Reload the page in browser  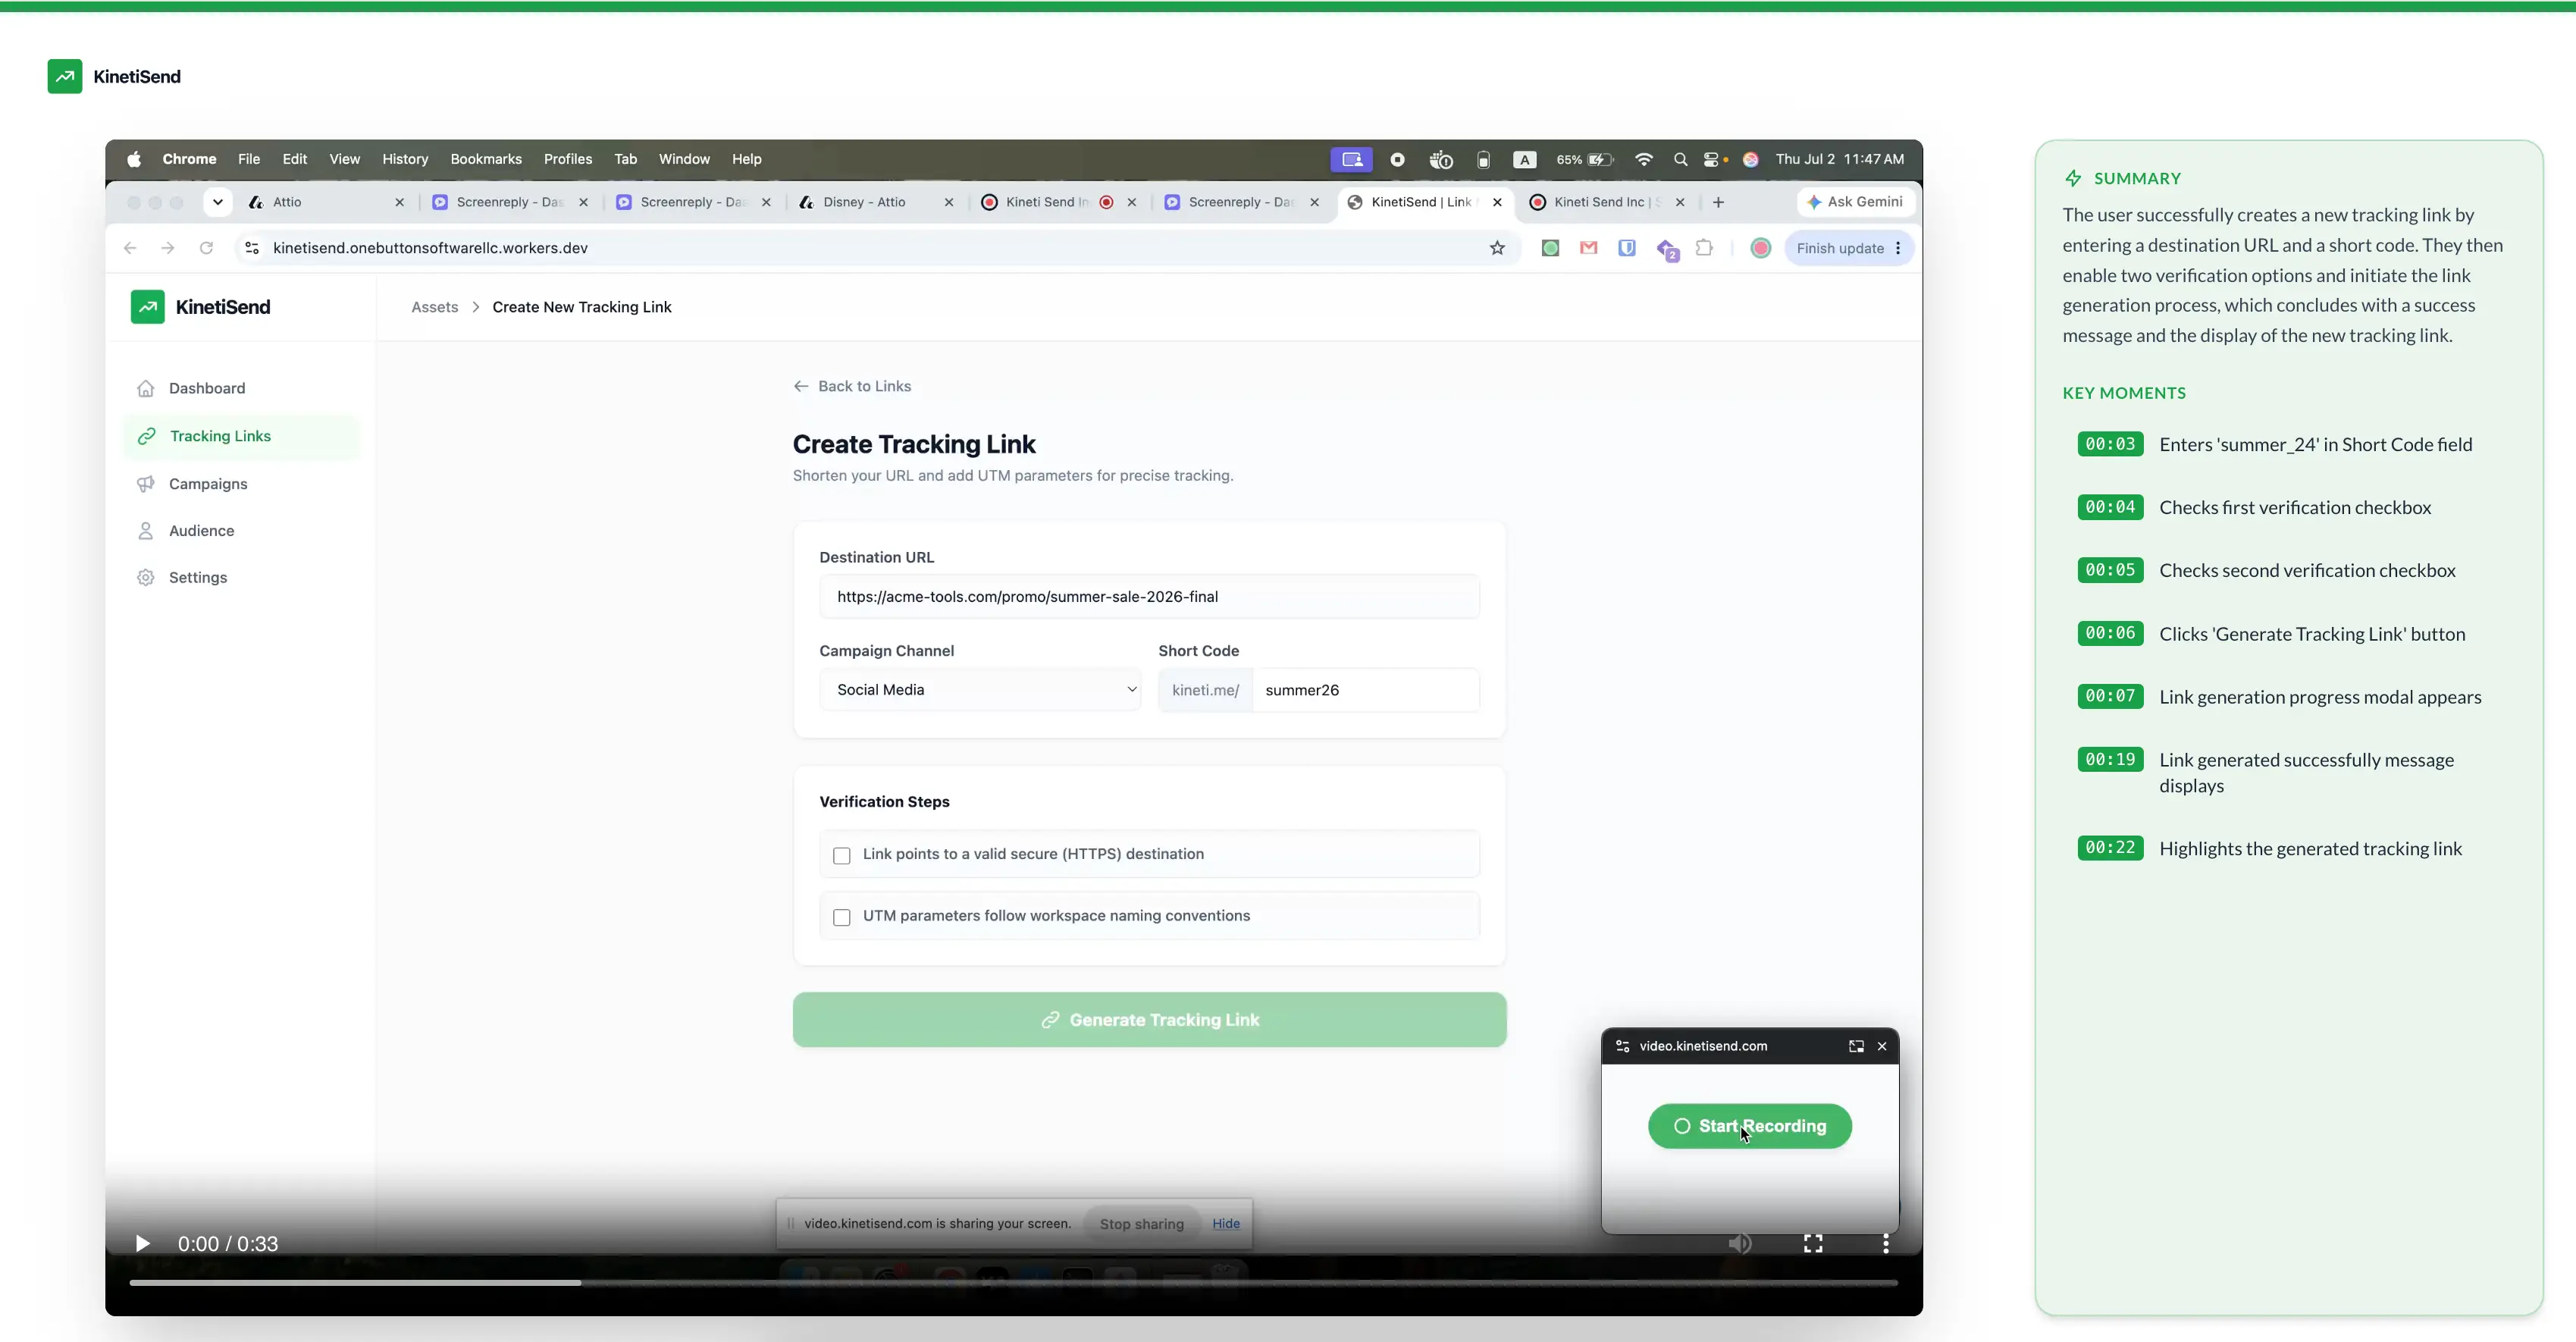point(206,248)
